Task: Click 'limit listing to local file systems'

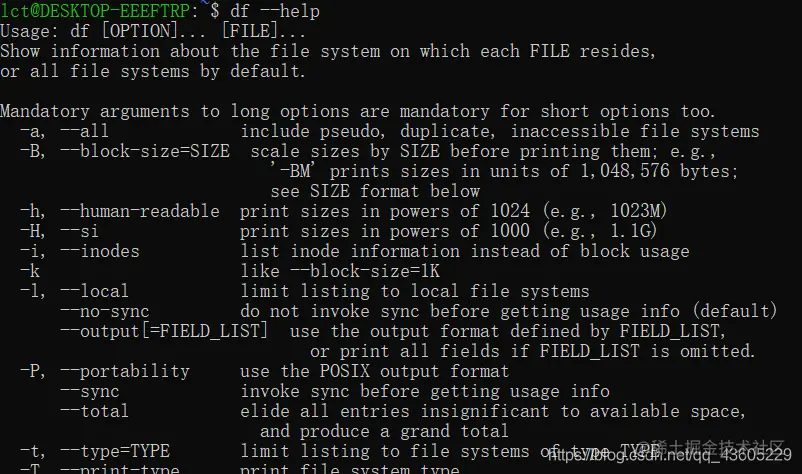Action: pos(415,291)
